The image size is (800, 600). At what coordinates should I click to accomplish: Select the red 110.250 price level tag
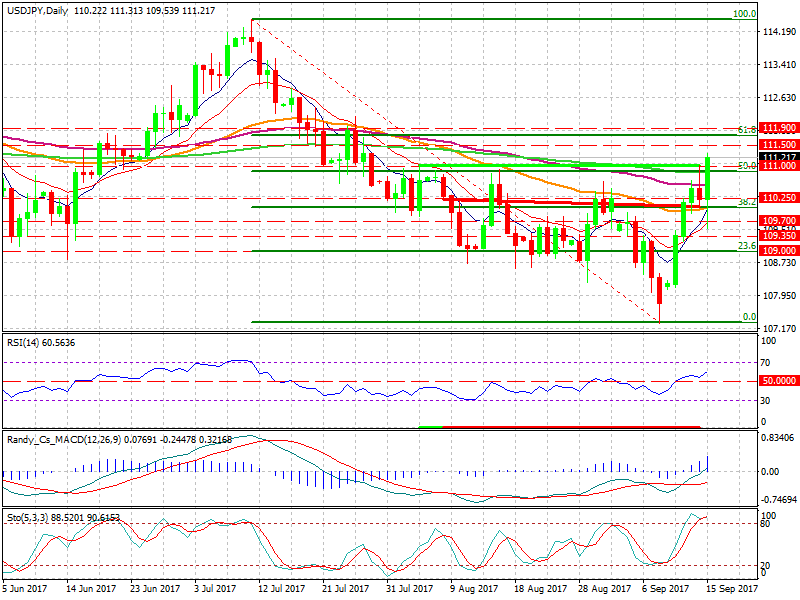(778, 198)
